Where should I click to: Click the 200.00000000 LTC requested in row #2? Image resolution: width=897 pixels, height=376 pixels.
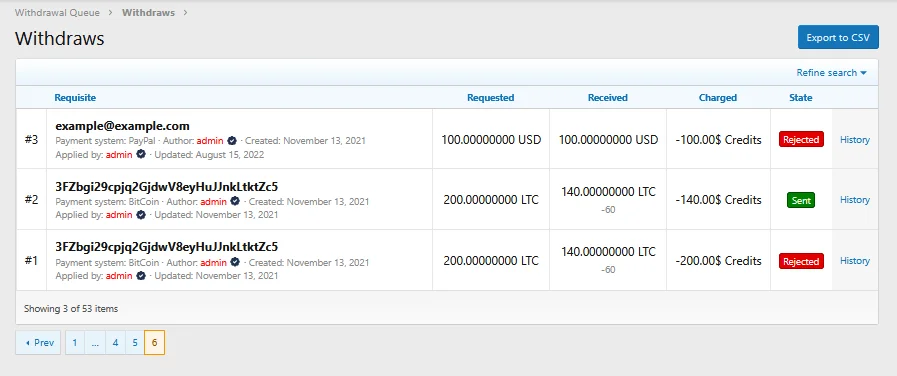[x=491, y=200]
